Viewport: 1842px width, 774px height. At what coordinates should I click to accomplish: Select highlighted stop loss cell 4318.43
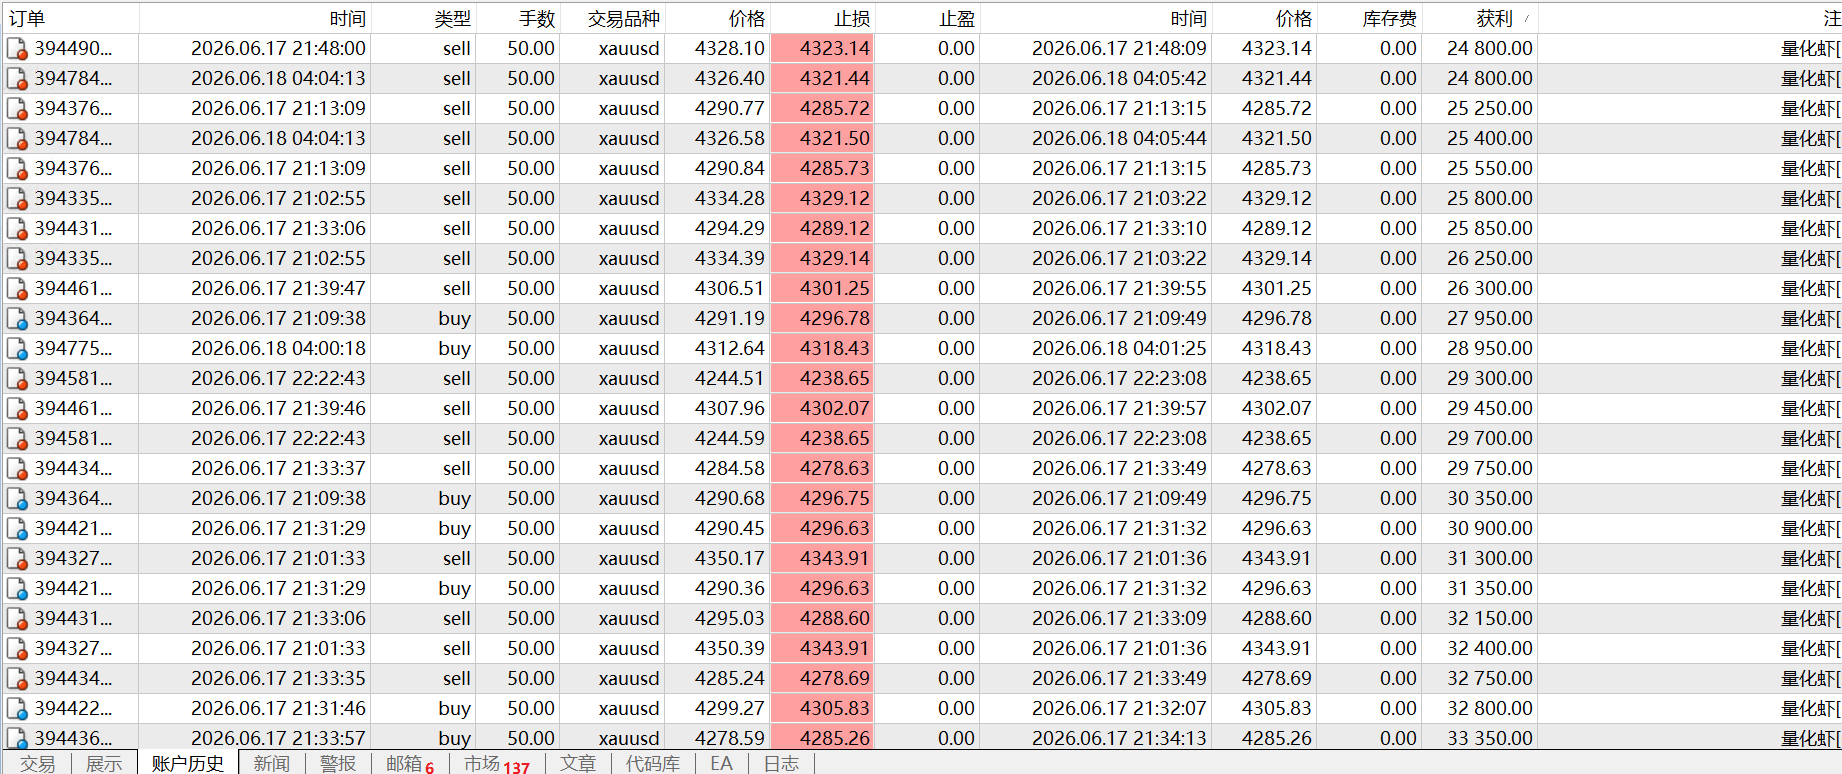coord(823,348)
